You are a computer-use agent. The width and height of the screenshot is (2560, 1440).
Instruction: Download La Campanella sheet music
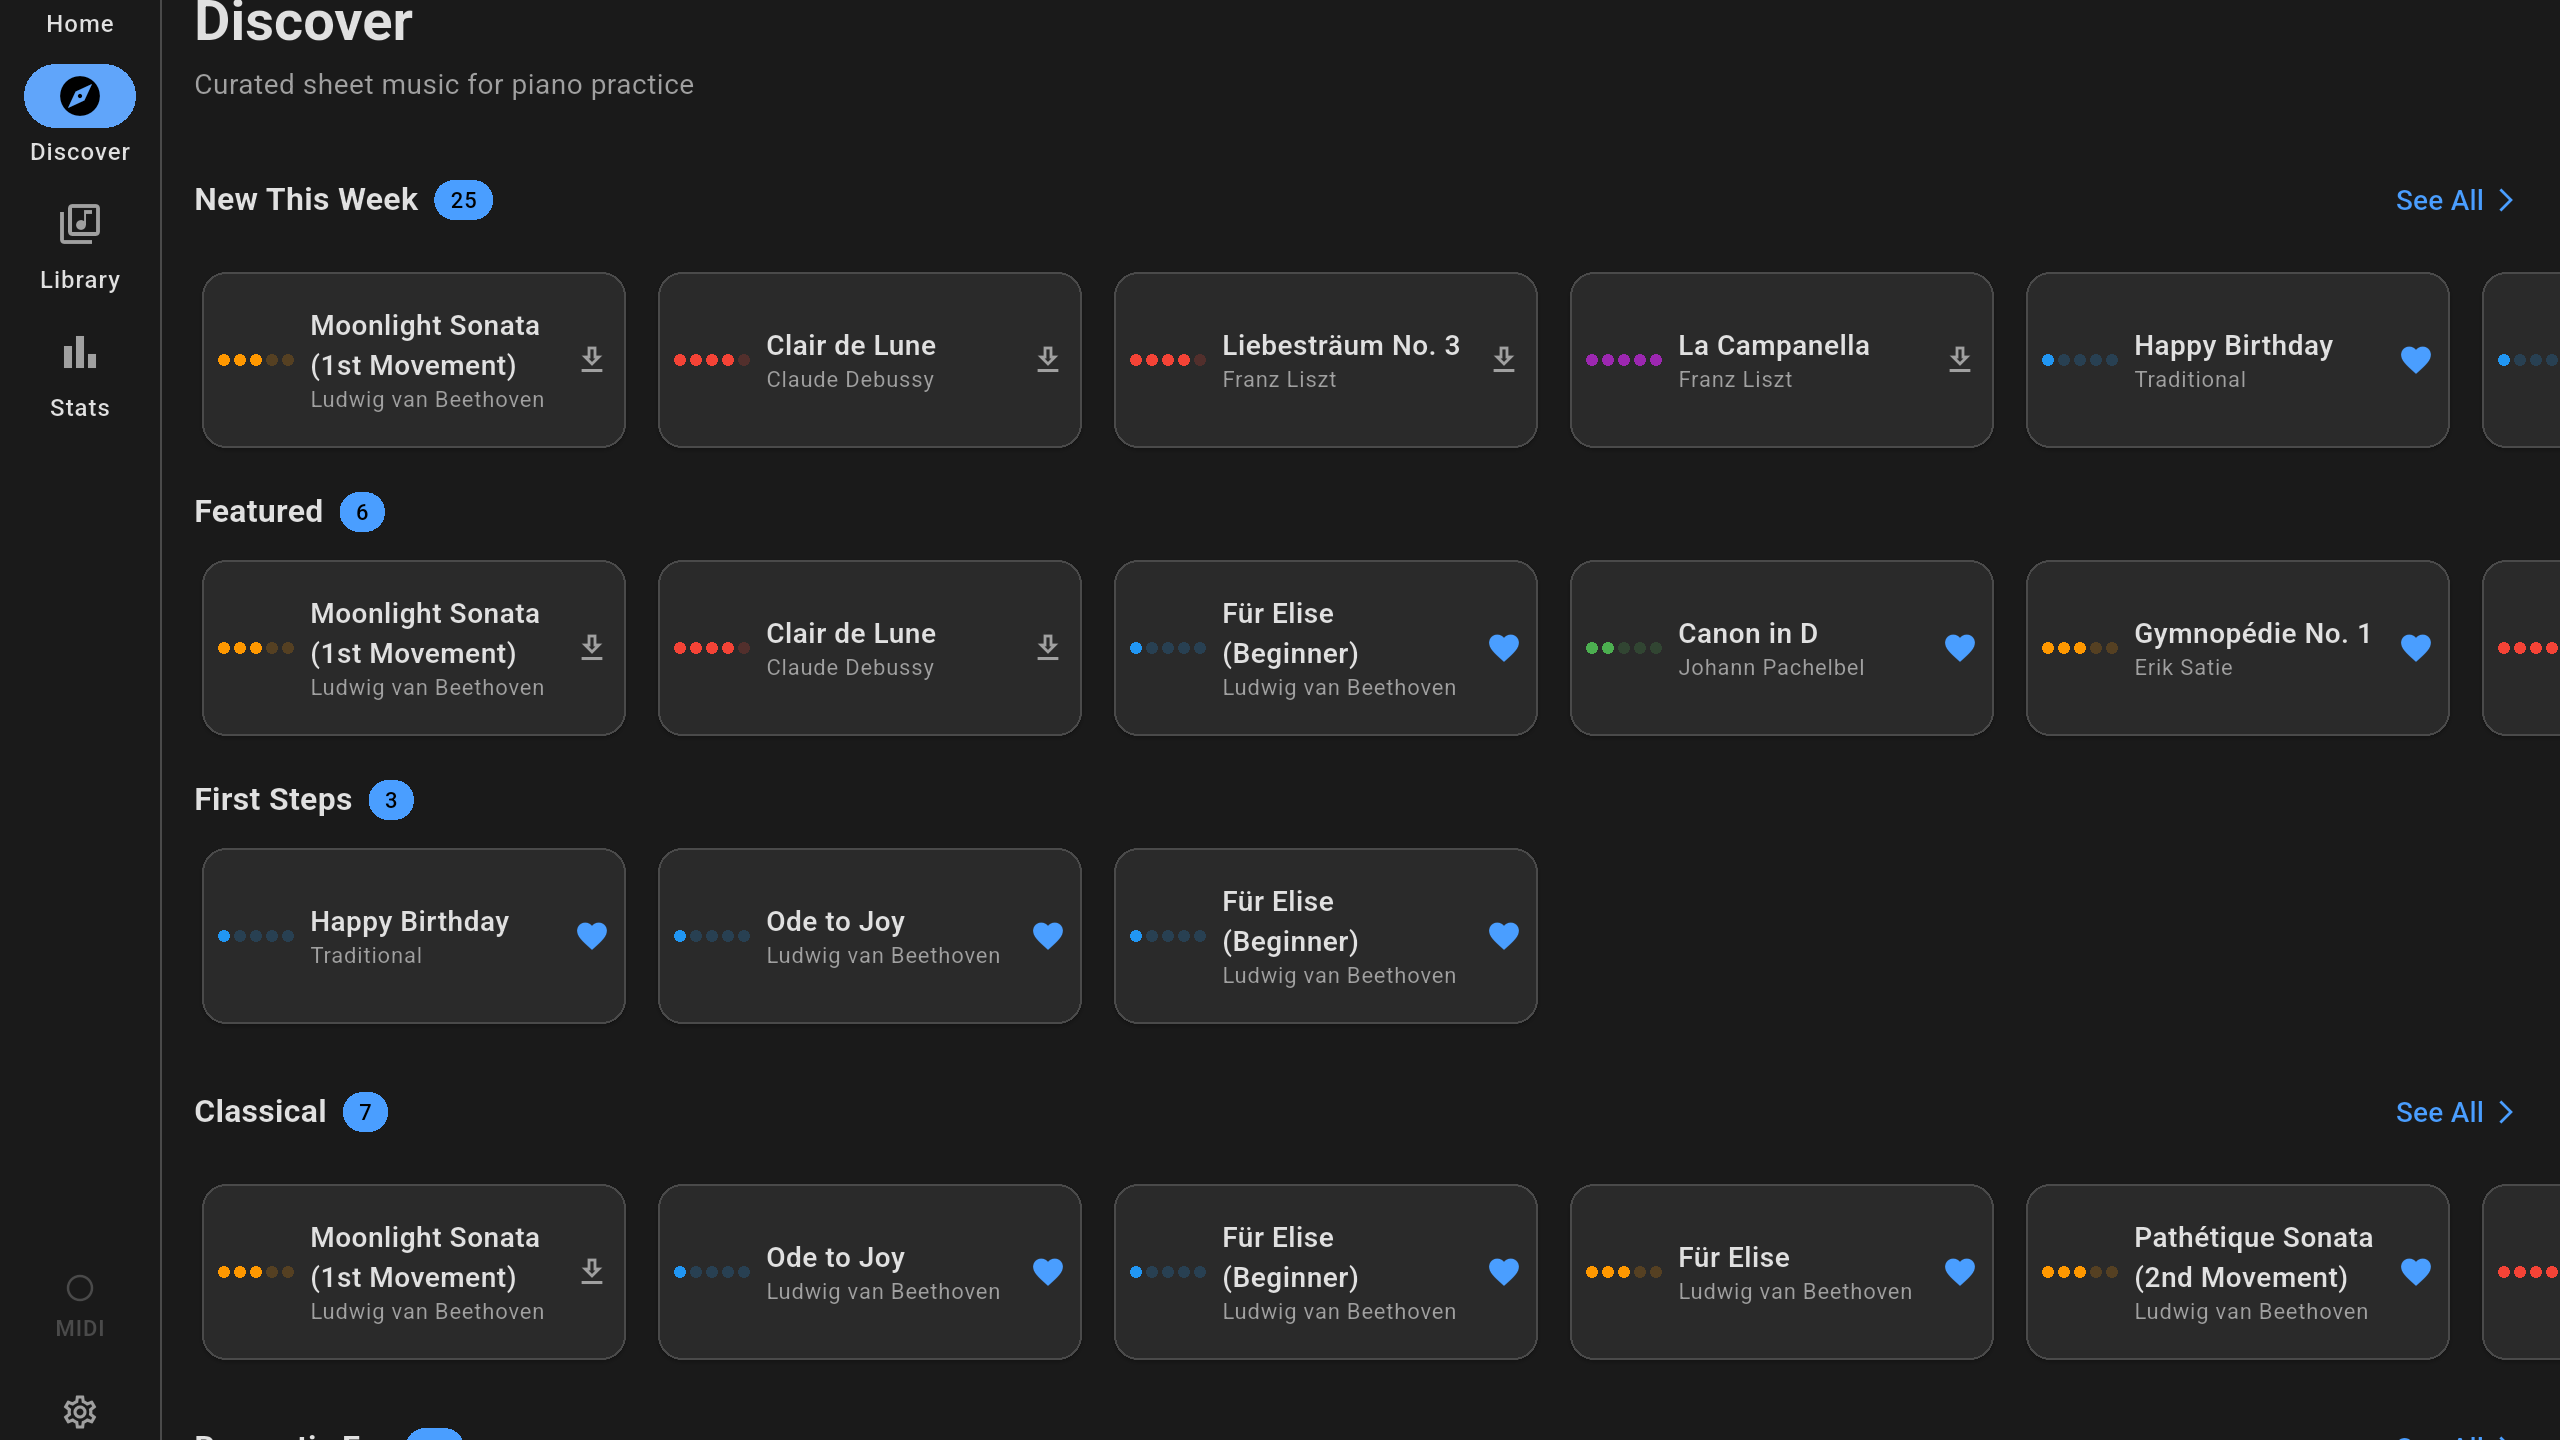(x=1960, y=360)
